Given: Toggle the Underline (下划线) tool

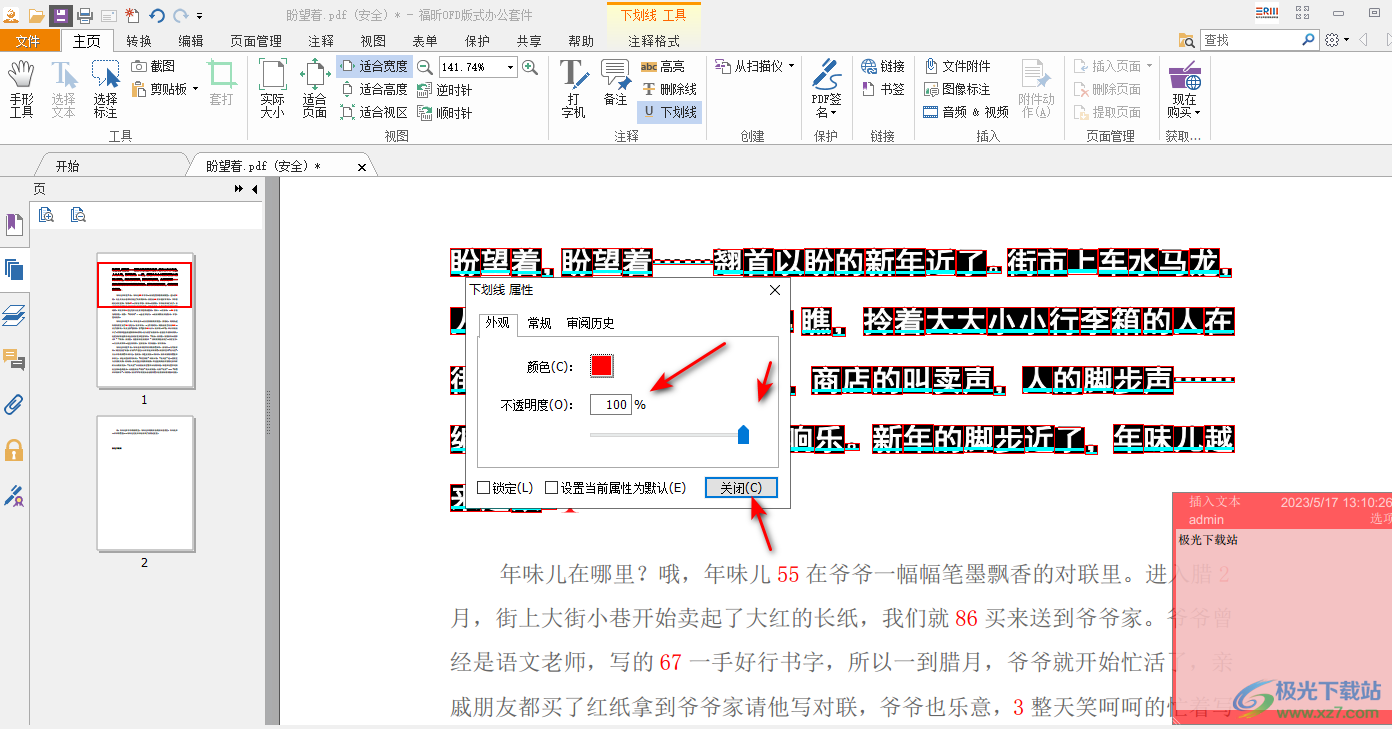Looking at the screenshot, I should coord(669,112).
